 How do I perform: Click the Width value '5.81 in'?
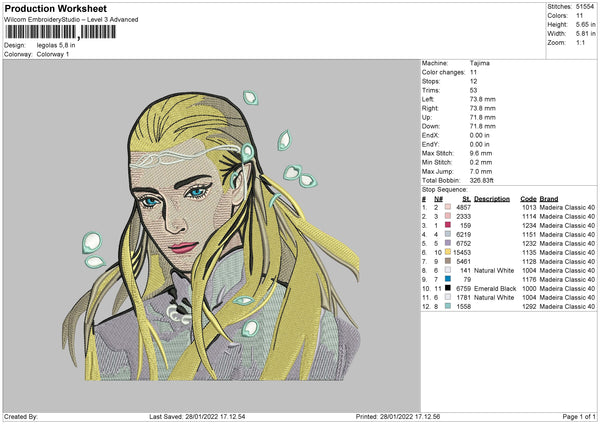point(585,34)
